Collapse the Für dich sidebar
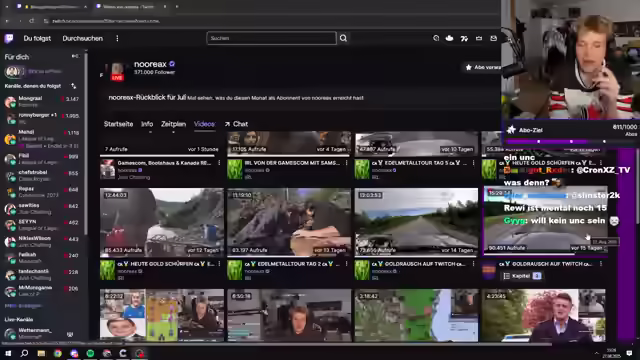Viewport: 640px width, 360px height. [x=75, y=56]
